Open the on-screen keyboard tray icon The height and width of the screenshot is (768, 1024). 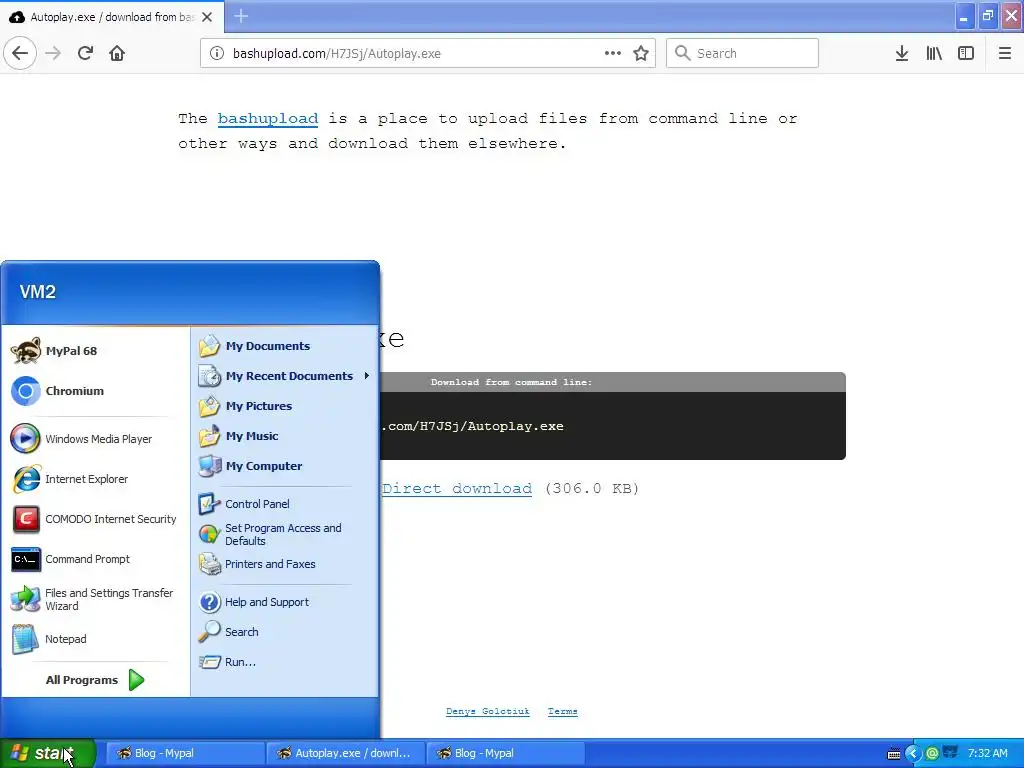tap(894, 754)
